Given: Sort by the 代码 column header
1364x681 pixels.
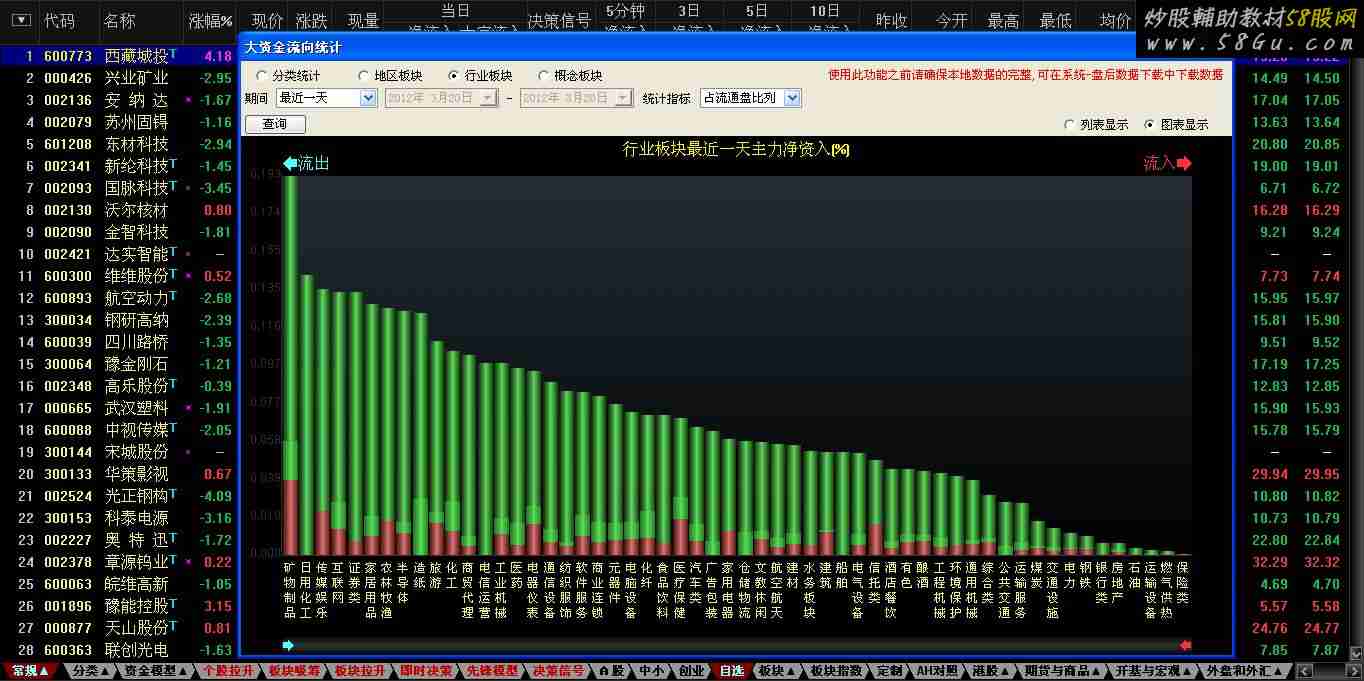Looking at the screenshot, I should coord(59,20).
